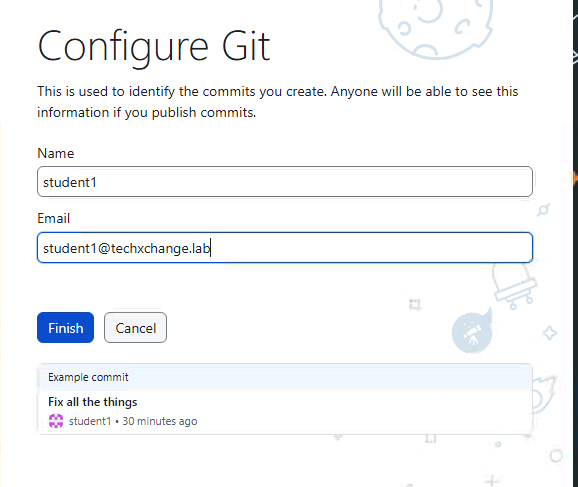This screenshot has width=578, height=487.
Task: Click the commit identification description paragraph
Action: coord(278,102)
